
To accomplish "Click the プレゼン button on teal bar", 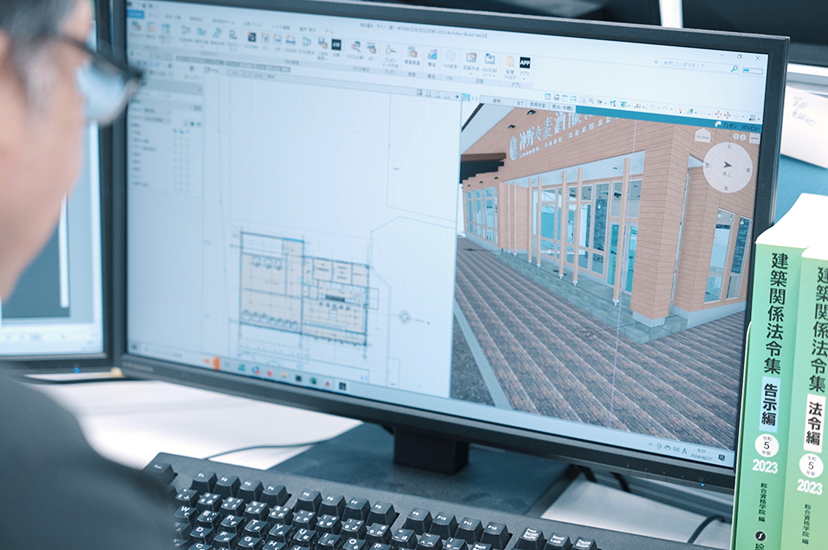I will coord(729,126).
